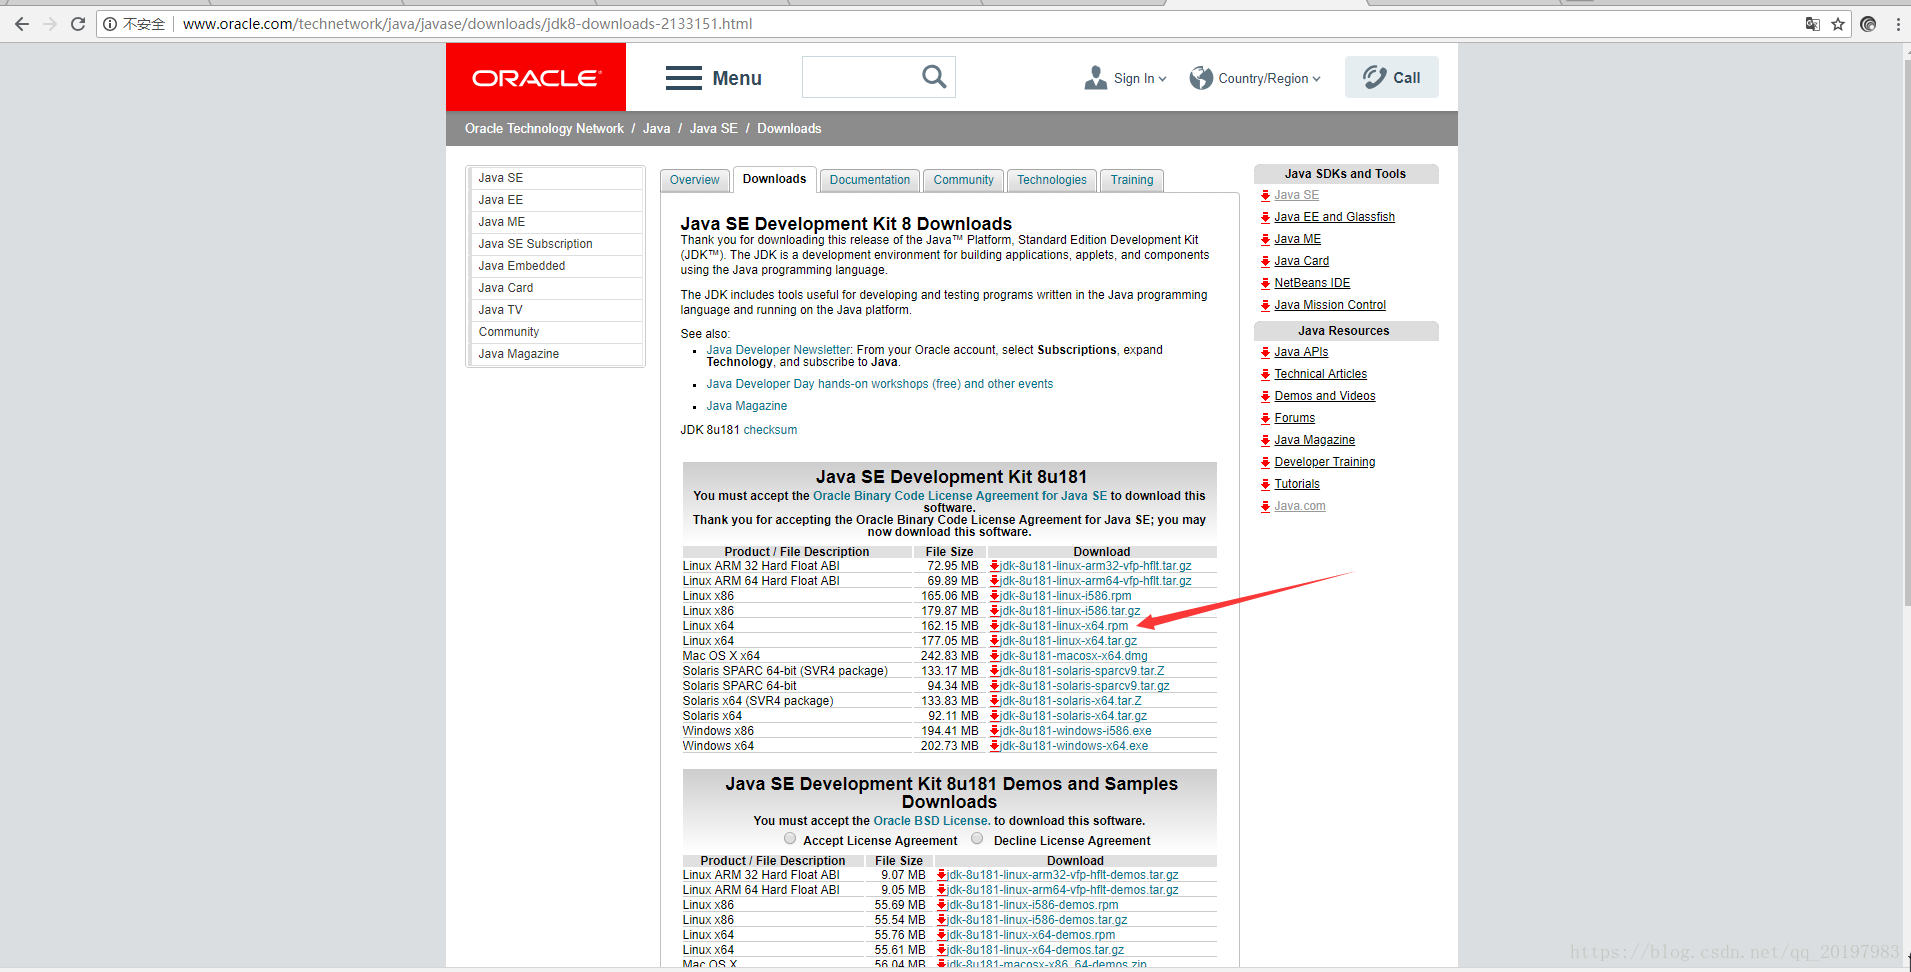Open the hamburger Menu icon
Image resolution: width=1911 pixels, height=972 pixels.
tap(684, 78)
